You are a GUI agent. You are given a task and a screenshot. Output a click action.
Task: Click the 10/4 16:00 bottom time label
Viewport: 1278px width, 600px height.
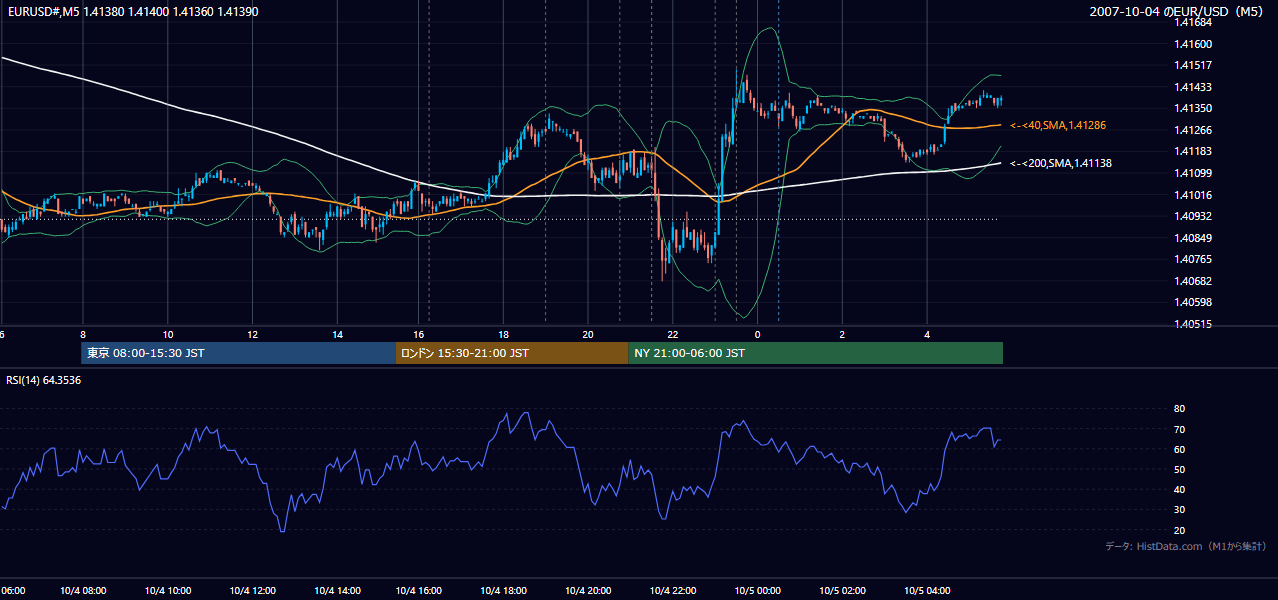point(419,591)
